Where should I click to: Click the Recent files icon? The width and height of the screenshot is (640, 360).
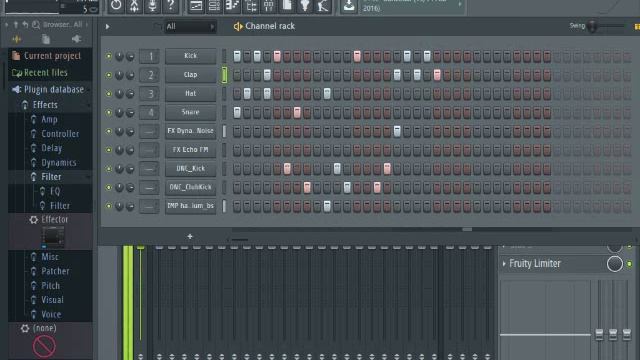point(17,73)
